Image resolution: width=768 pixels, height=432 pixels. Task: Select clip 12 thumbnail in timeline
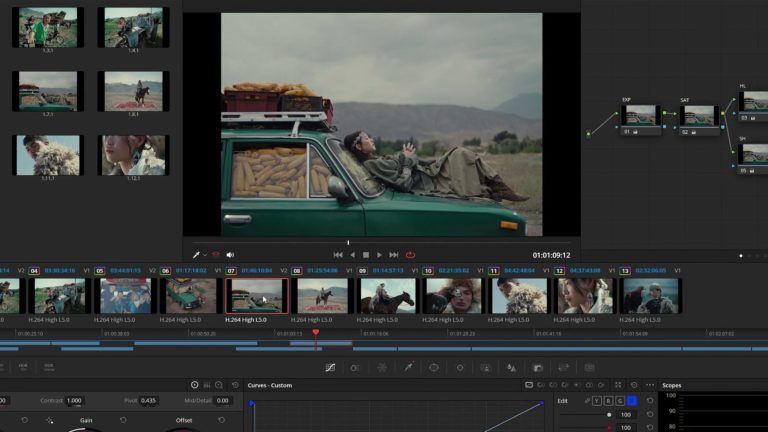tap(585, 296)
